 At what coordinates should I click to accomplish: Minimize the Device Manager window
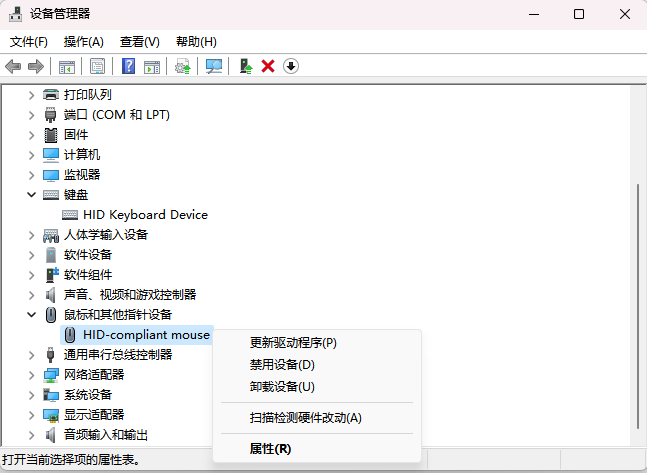point(534,14)
